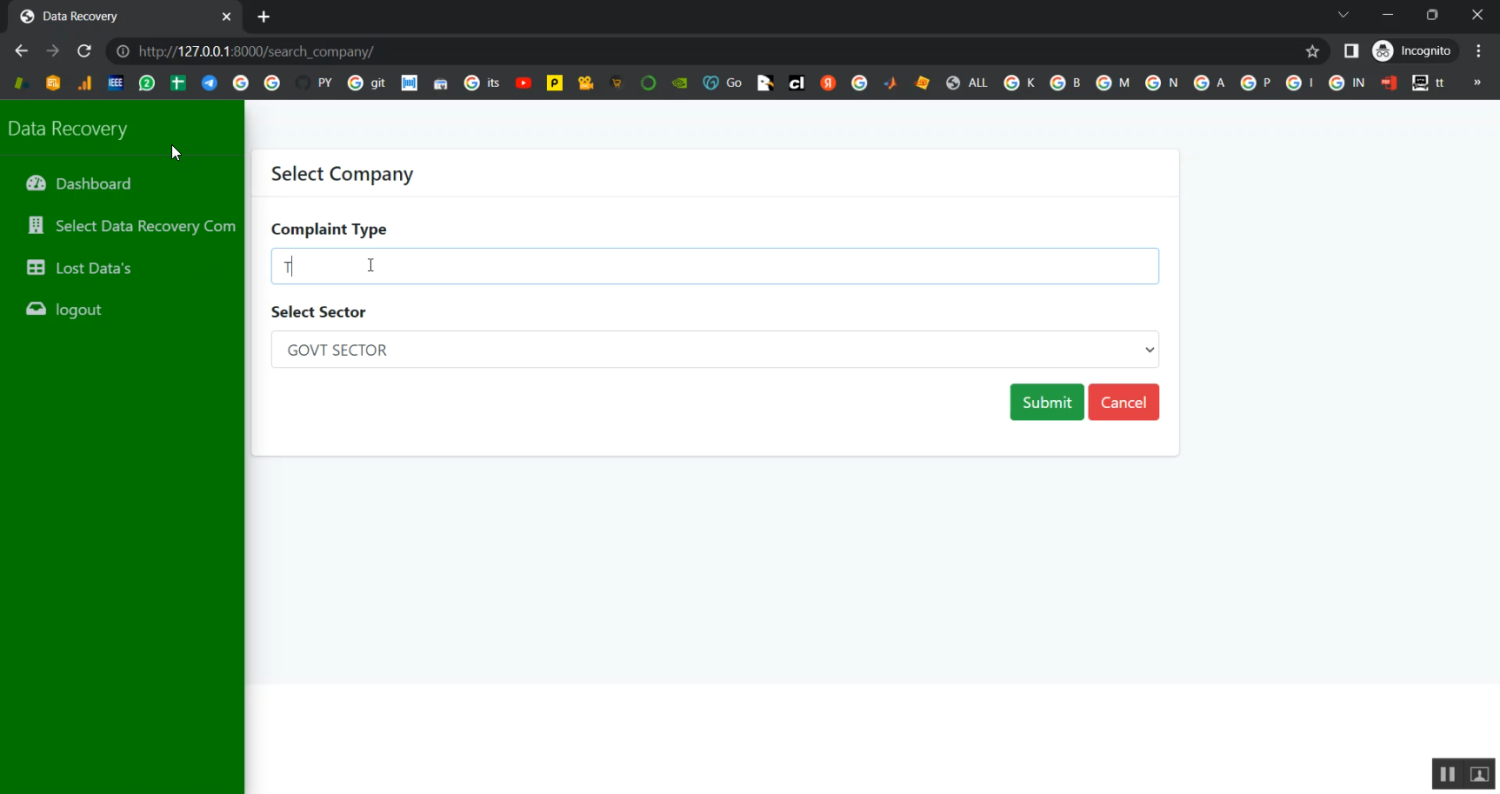This screenshot has height=794, width=1500.
Task: Open Lost Data's in the sidebar
Action: tap(93, 268)
